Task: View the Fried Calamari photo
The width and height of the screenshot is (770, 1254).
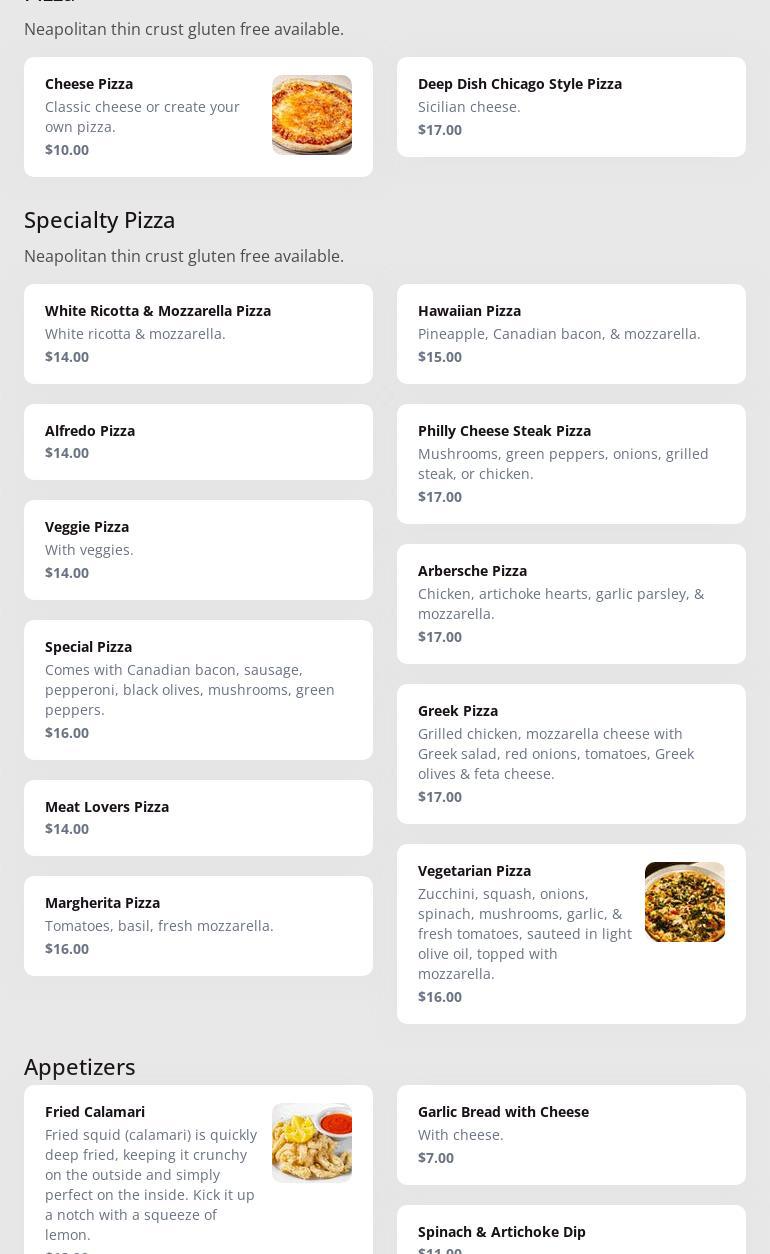Action: [x=311, y=1142]
